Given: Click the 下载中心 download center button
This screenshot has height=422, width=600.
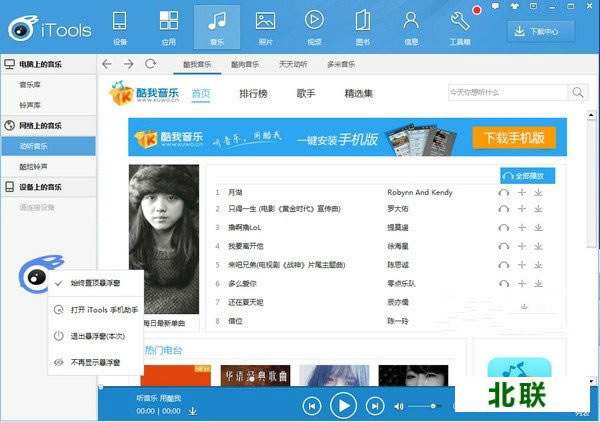Looking at the screenshot, I should pos(546,31).
